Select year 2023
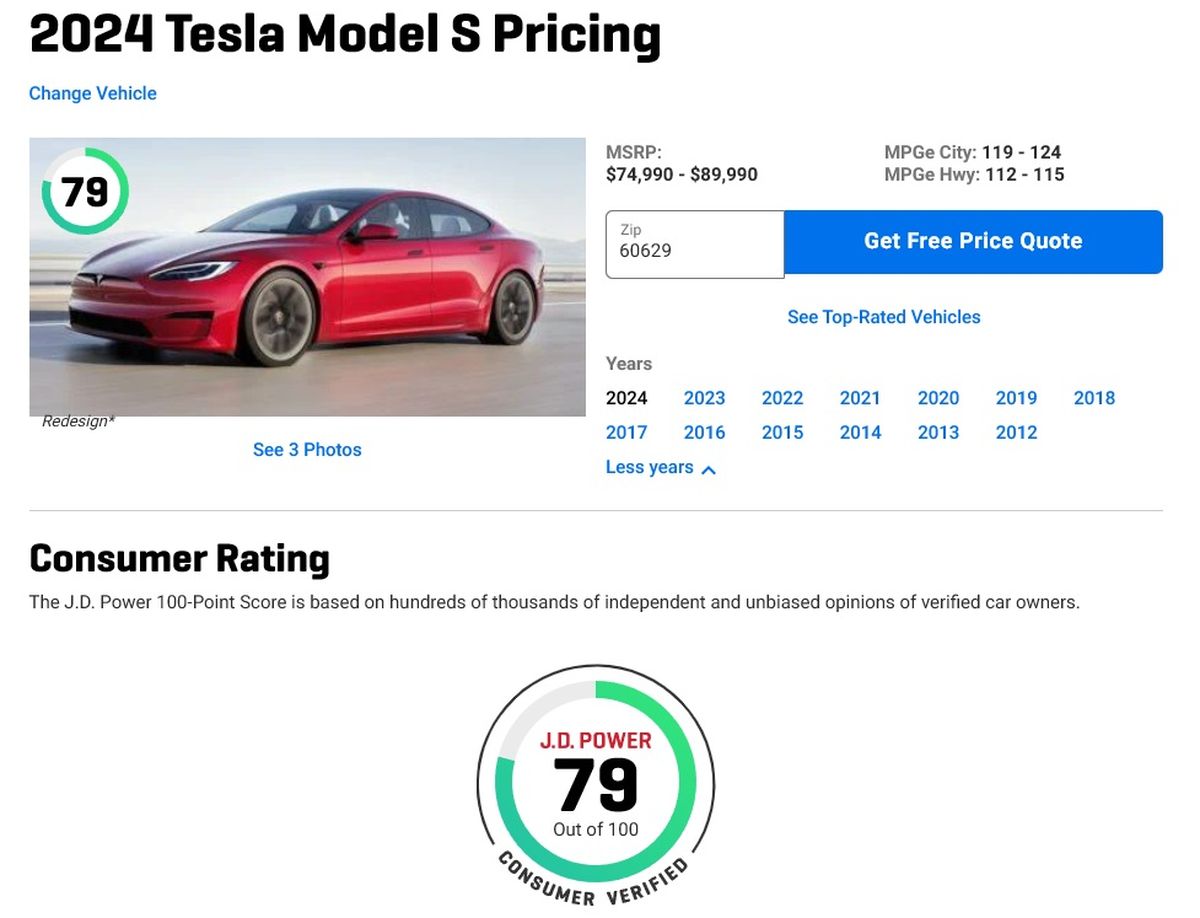Viewport: 1200px width, 918px height. (705, 398)
